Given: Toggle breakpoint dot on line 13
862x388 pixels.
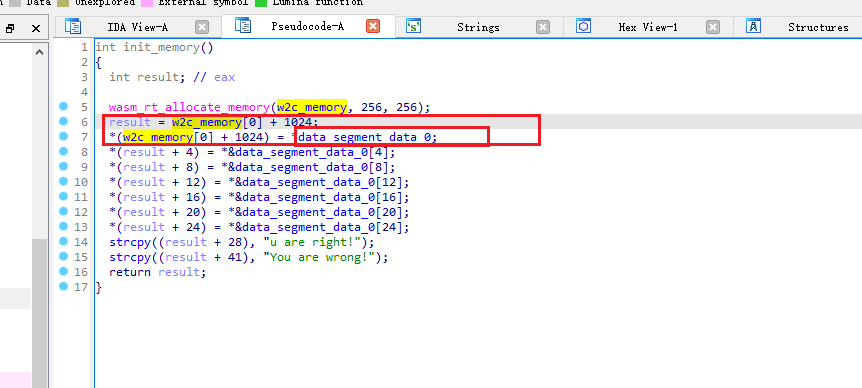Looking at the screenshot, I should pos(64,226).
